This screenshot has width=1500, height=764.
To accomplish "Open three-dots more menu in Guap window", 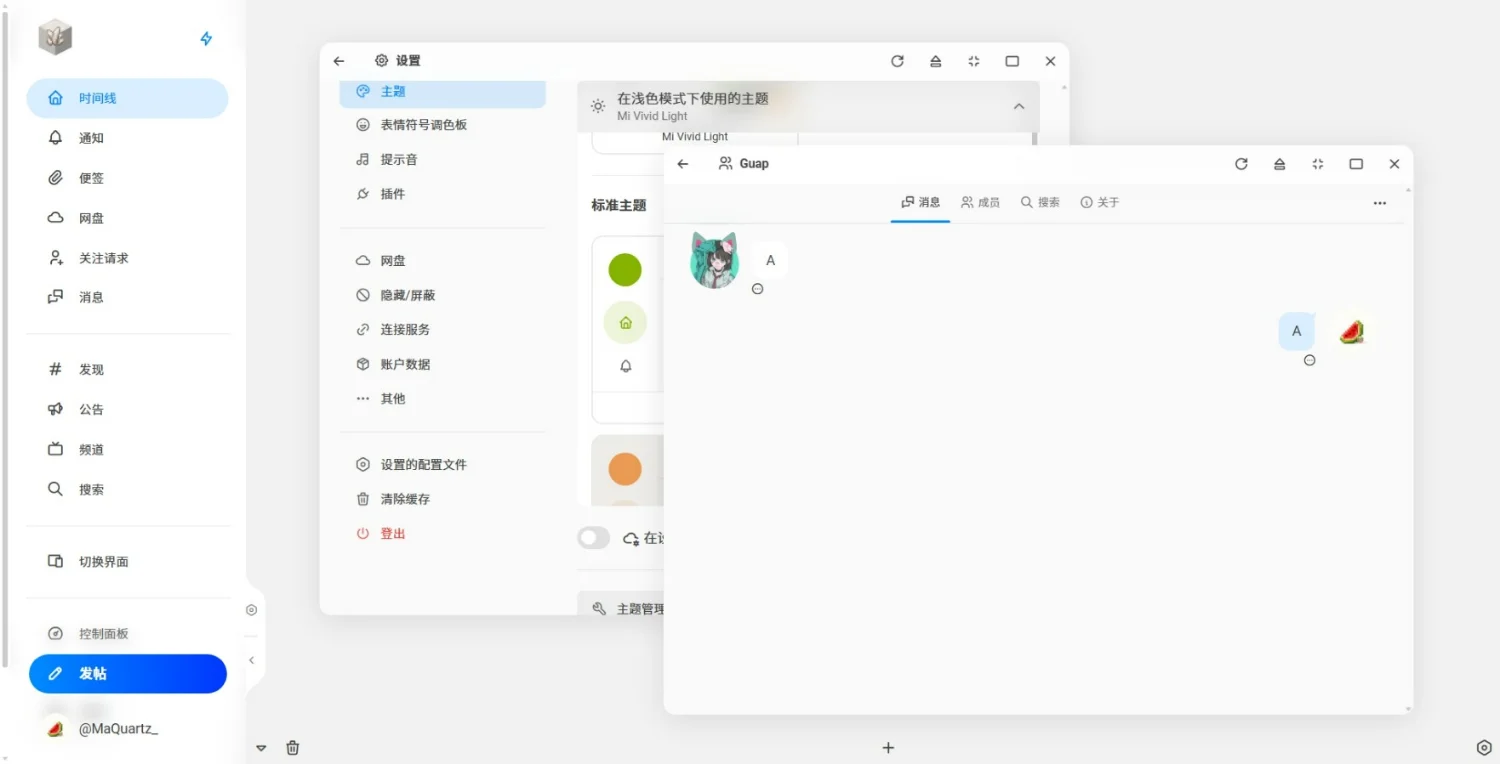I will click(x=1380, y=203).
